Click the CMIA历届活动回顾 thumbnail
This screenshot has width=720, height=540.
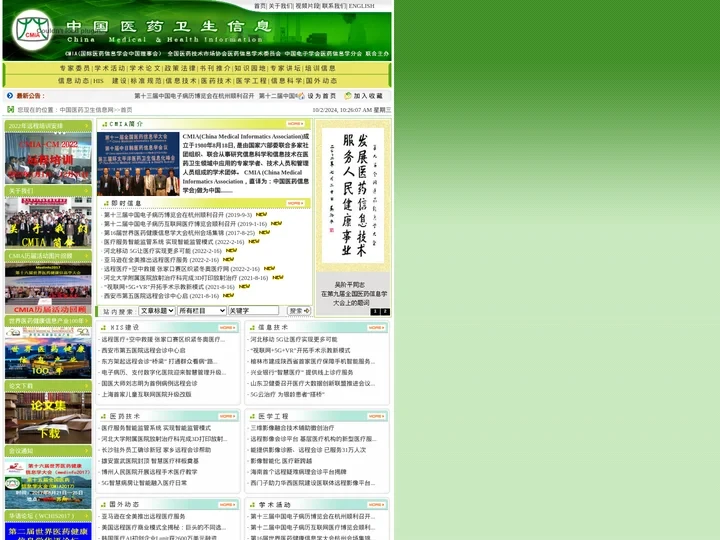click(x=48, y=288)
